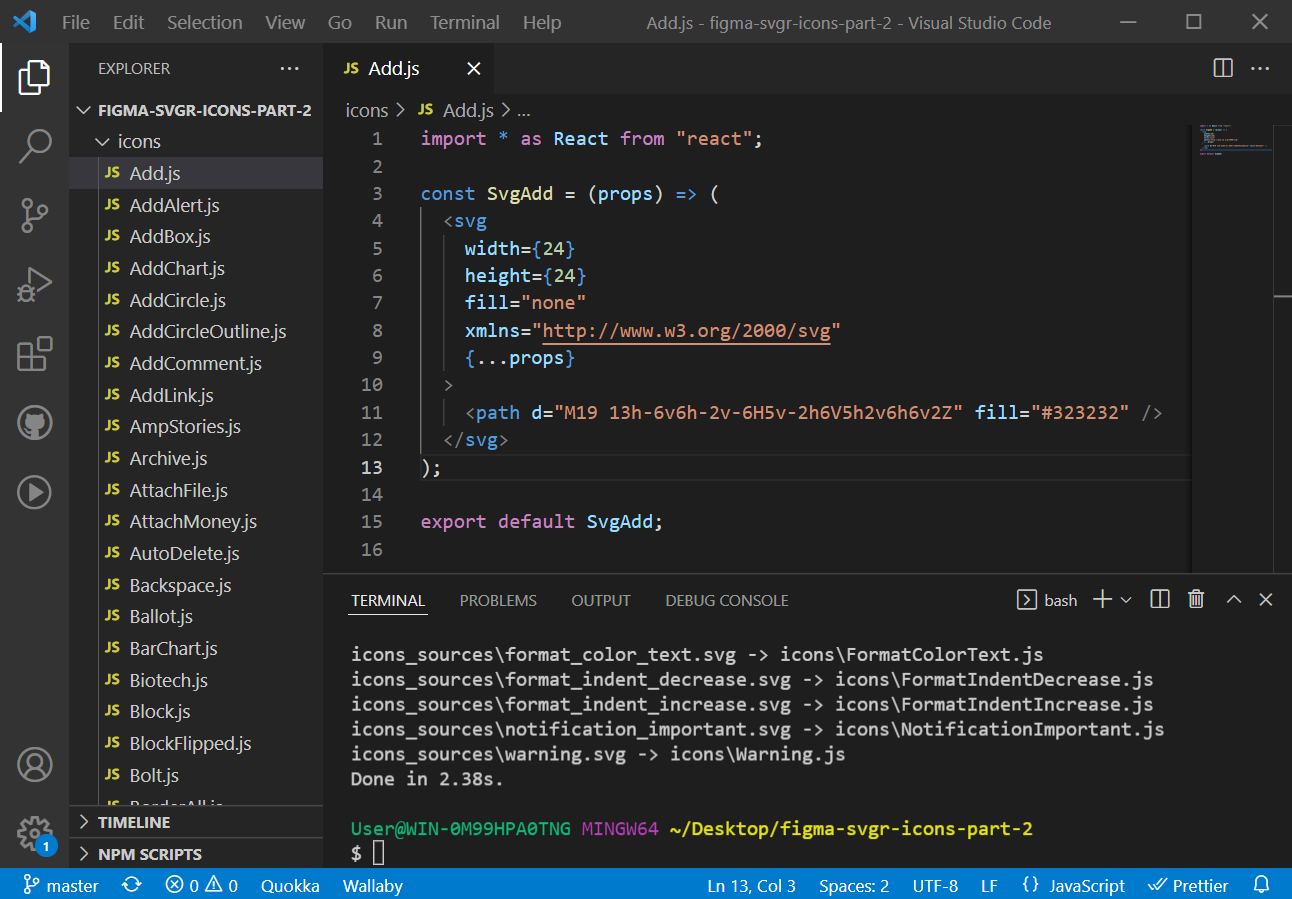The image size is (1292, 899).
Task: Expand the TIMELINE section
Action: tap(134, 822)
